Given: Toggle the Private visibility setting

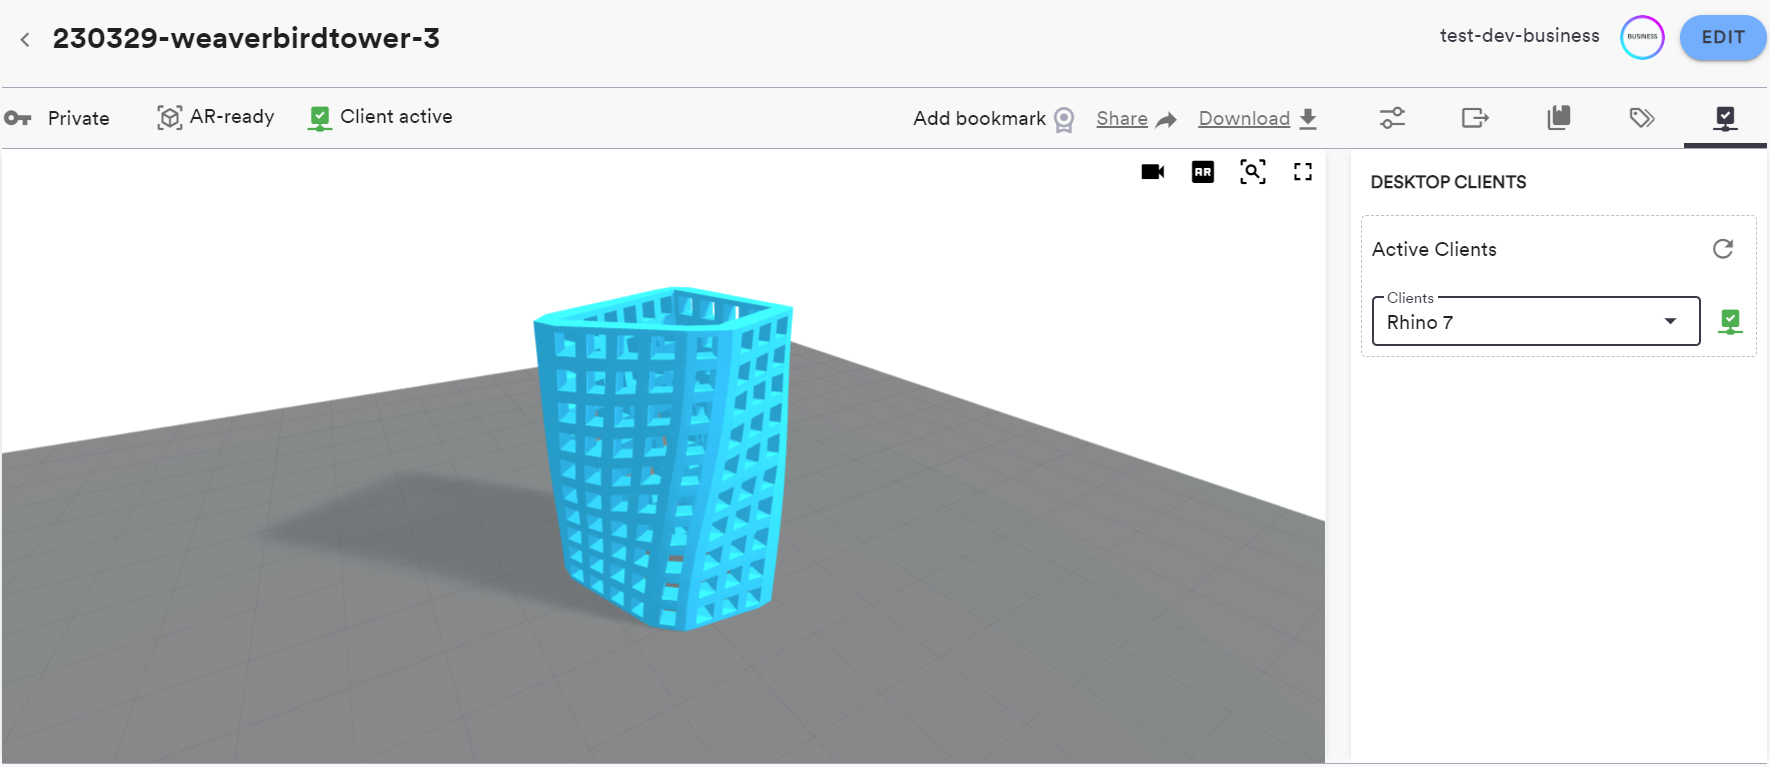Looking at the screenshot, I should click(58, 118).
